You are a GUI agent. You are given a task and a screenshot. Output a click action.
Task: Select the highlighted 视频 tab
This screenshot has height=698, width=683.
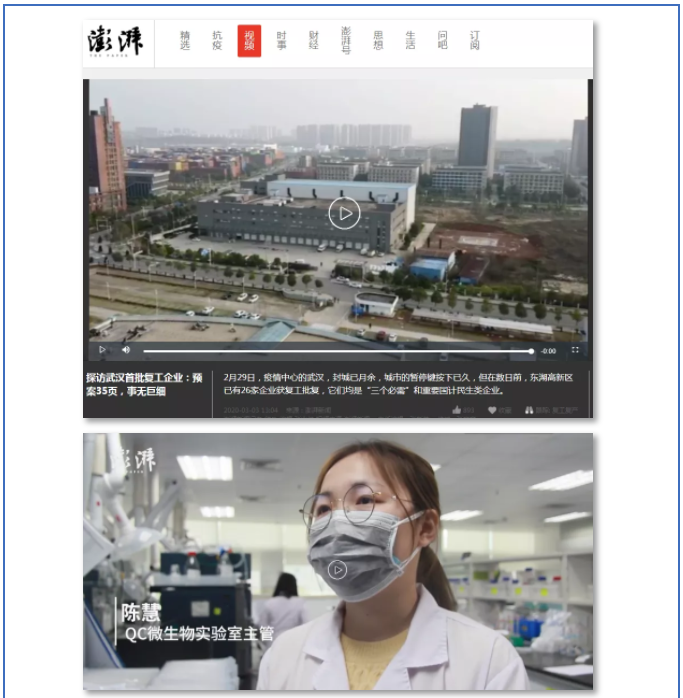tap(249, 41)
